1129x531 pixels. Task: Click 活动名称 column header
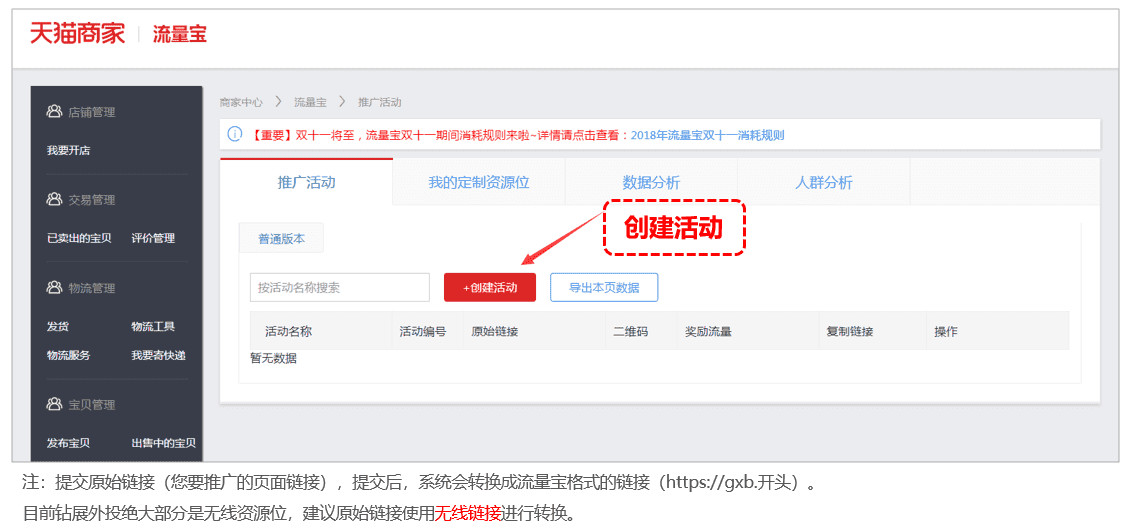[288, 331]
